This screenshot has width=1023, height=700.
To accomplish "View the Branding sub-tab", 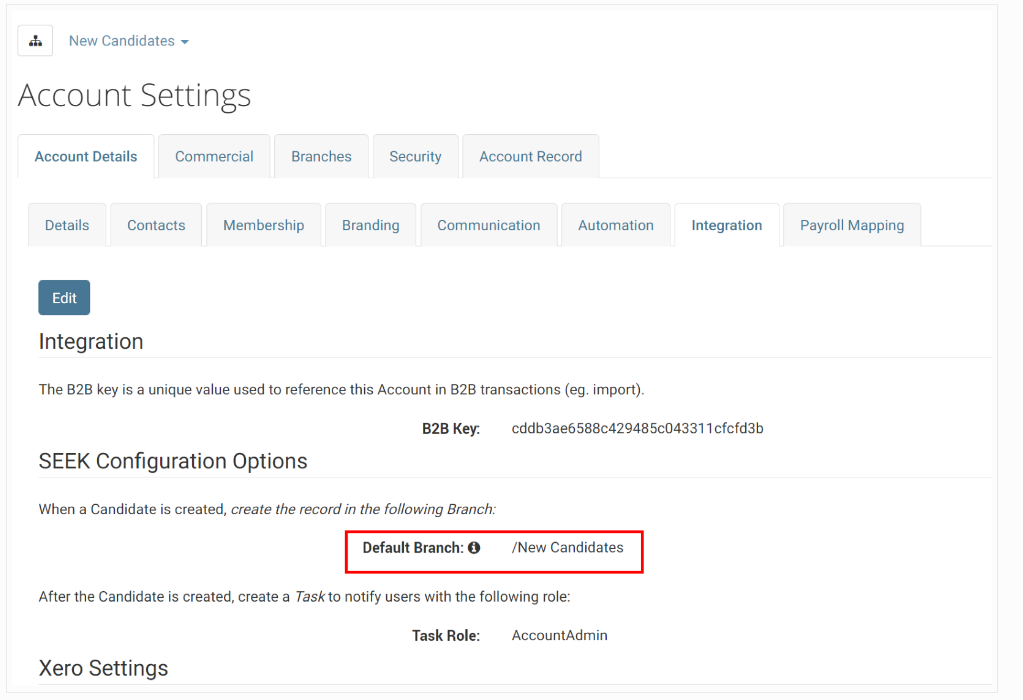I will pyautogui.click(x=370, y=225).
